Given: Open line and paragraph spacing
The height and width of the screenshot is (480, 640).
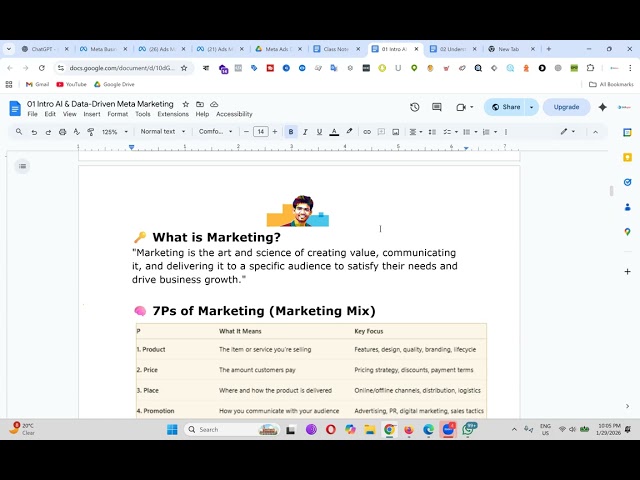Looking at the screenshot, I should pos(432,131).
